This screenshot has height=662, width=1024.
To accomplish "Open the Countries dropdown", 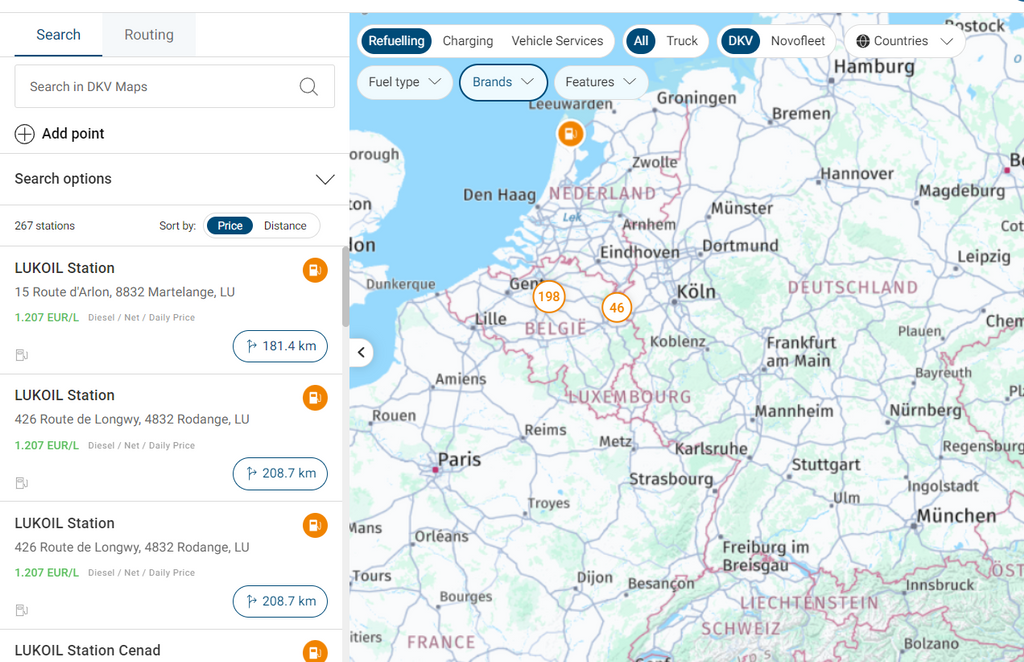I will pos(904,41).
